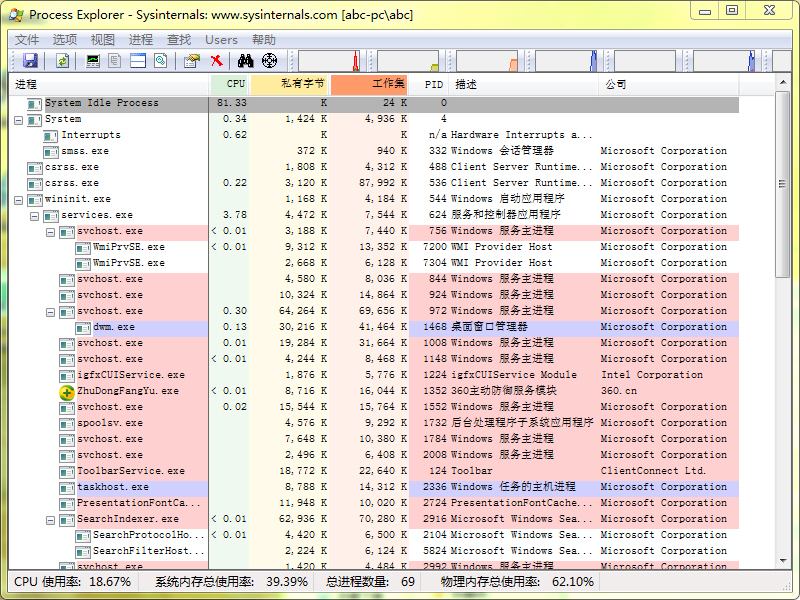The height and width of the screenshot is (600, 800).
Task: Click the red X Kill Process icon
Action: [217, 61]
